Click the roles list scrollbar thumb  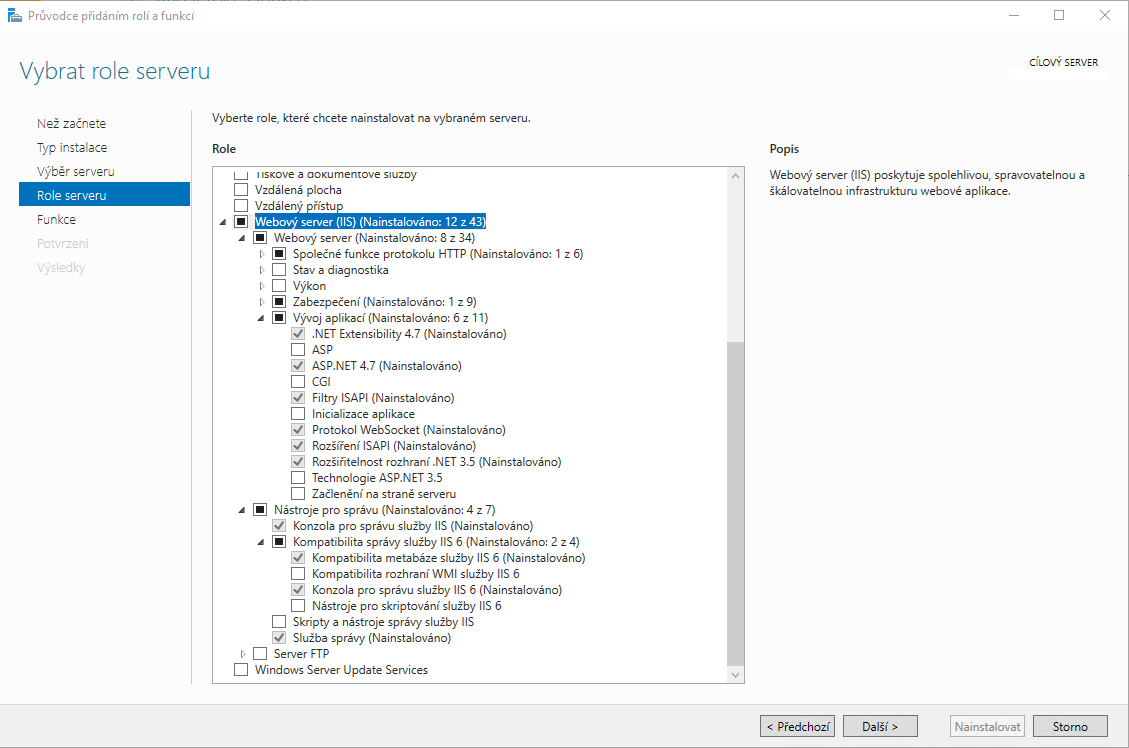click(735, 504)
